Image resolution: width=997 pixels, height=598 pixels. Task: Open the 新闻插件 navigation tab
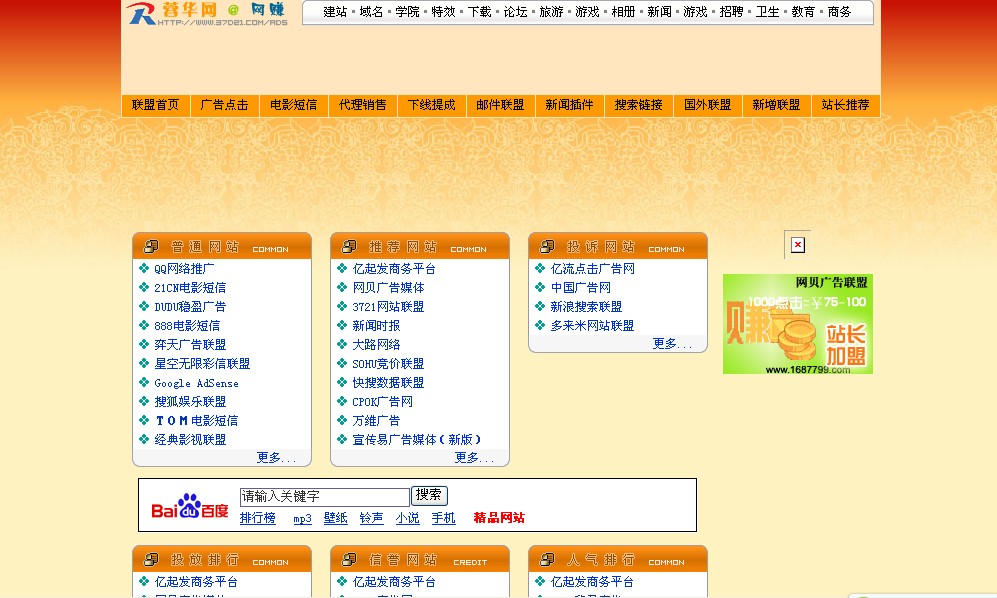click(x=569, y=105)
